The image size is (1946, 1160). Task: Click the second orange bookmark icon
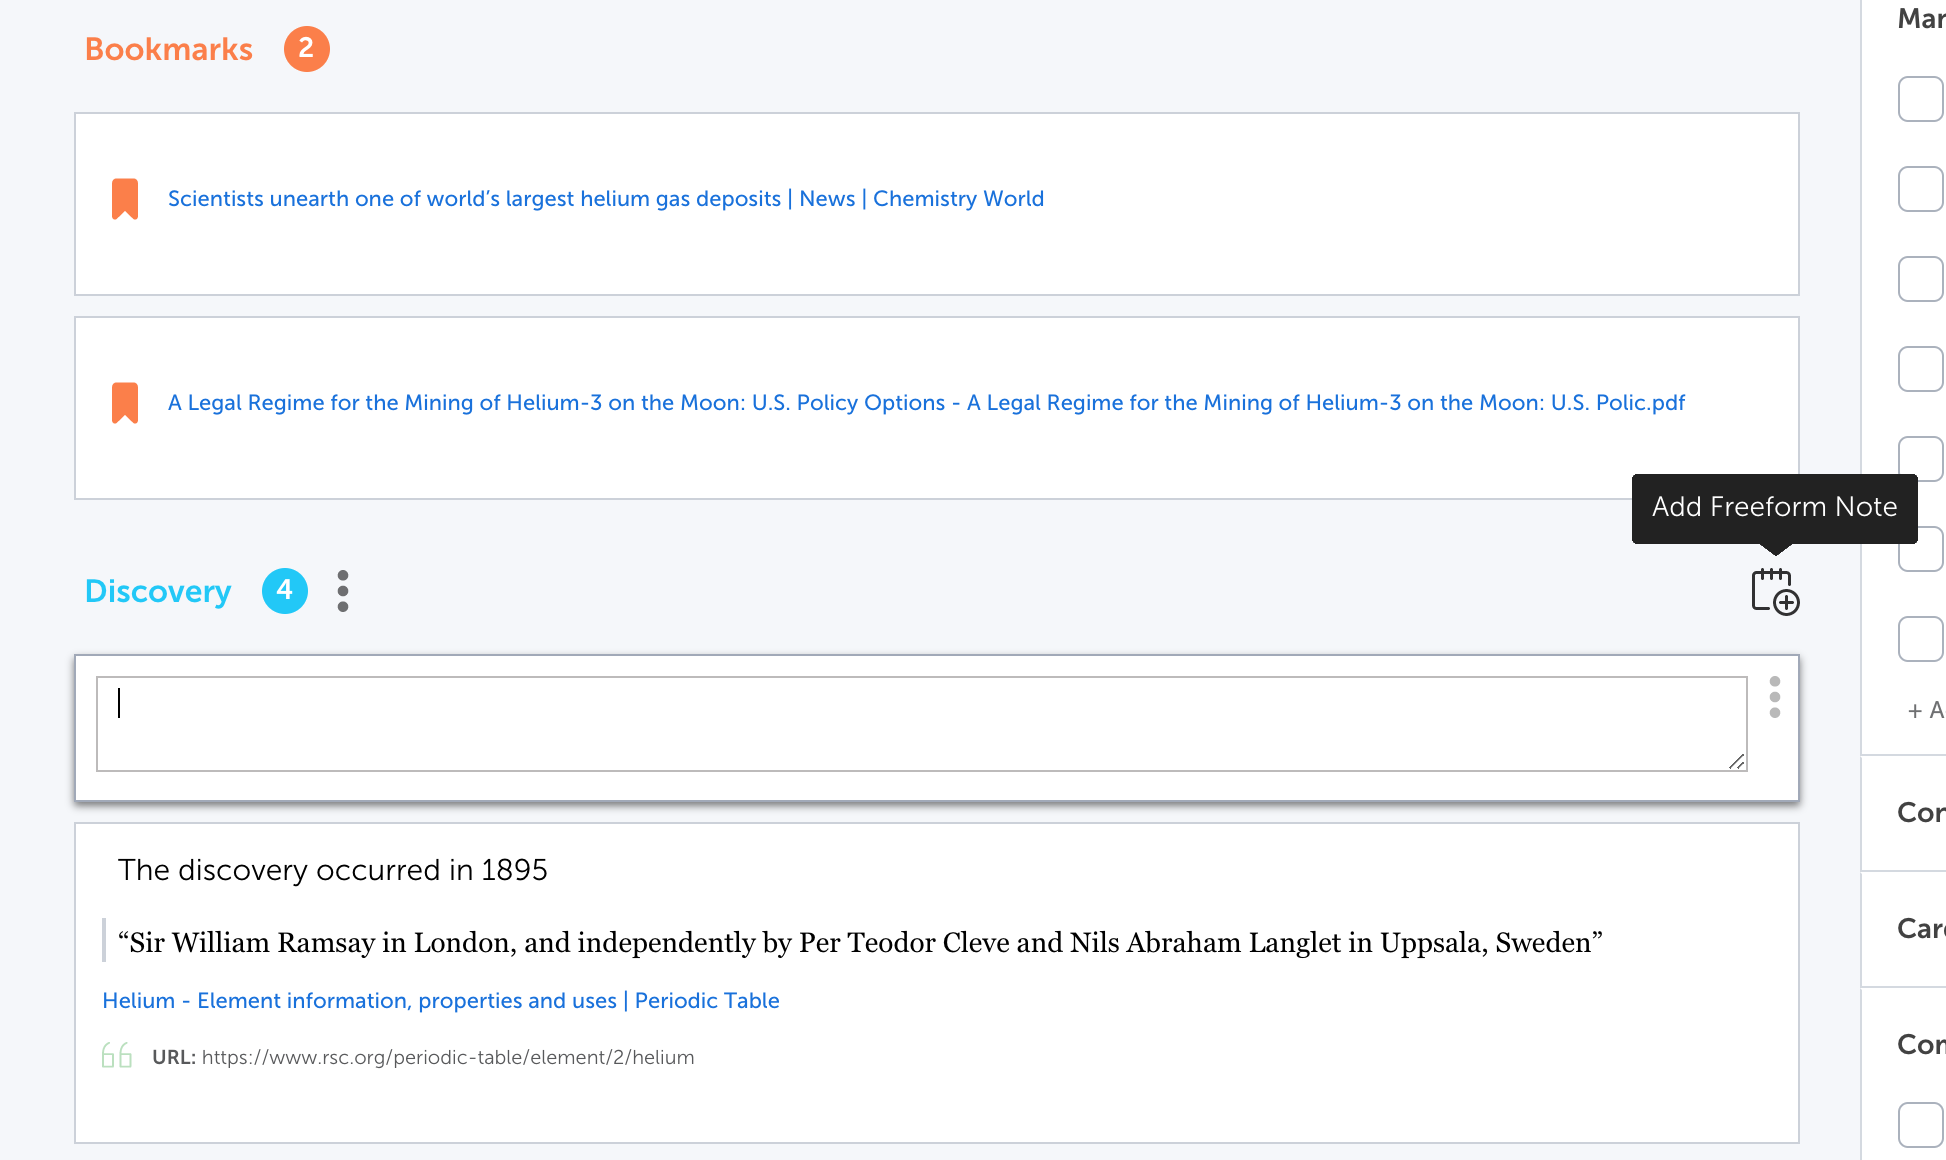tap(125, 403)
